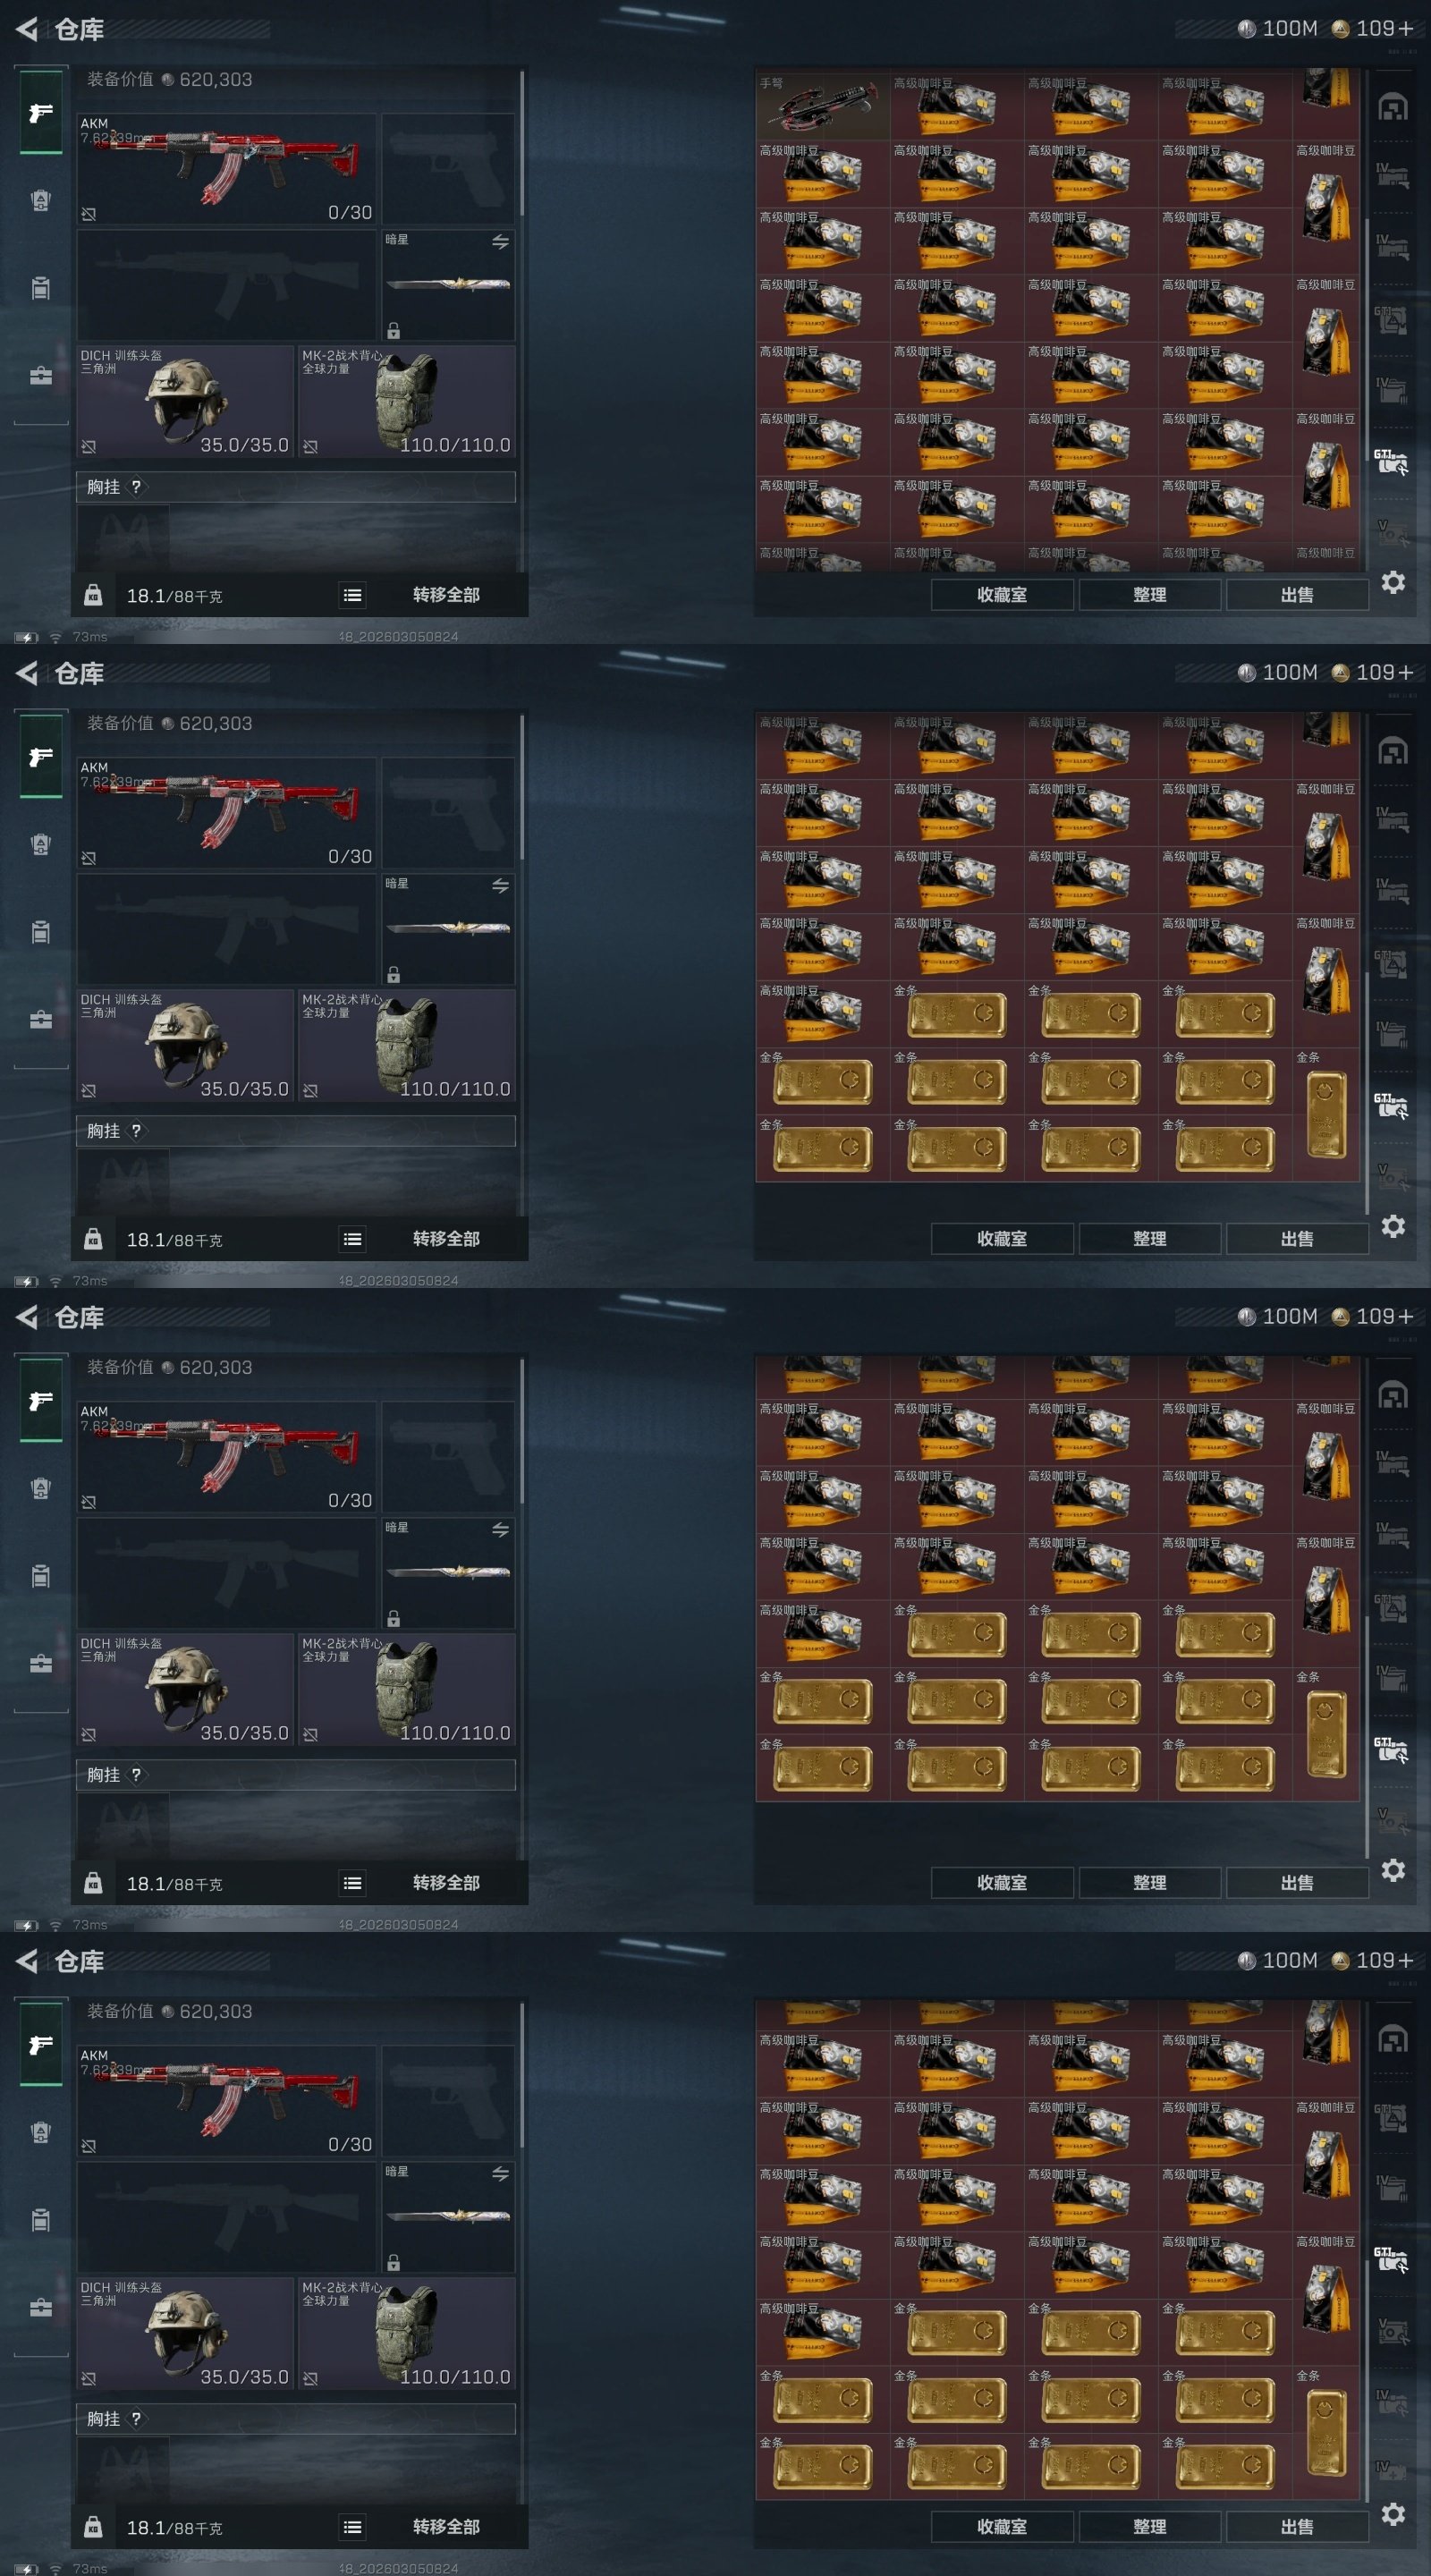Open the 收藏室 collection room
This screenshot has width=1431, height=2576.
1002,595
